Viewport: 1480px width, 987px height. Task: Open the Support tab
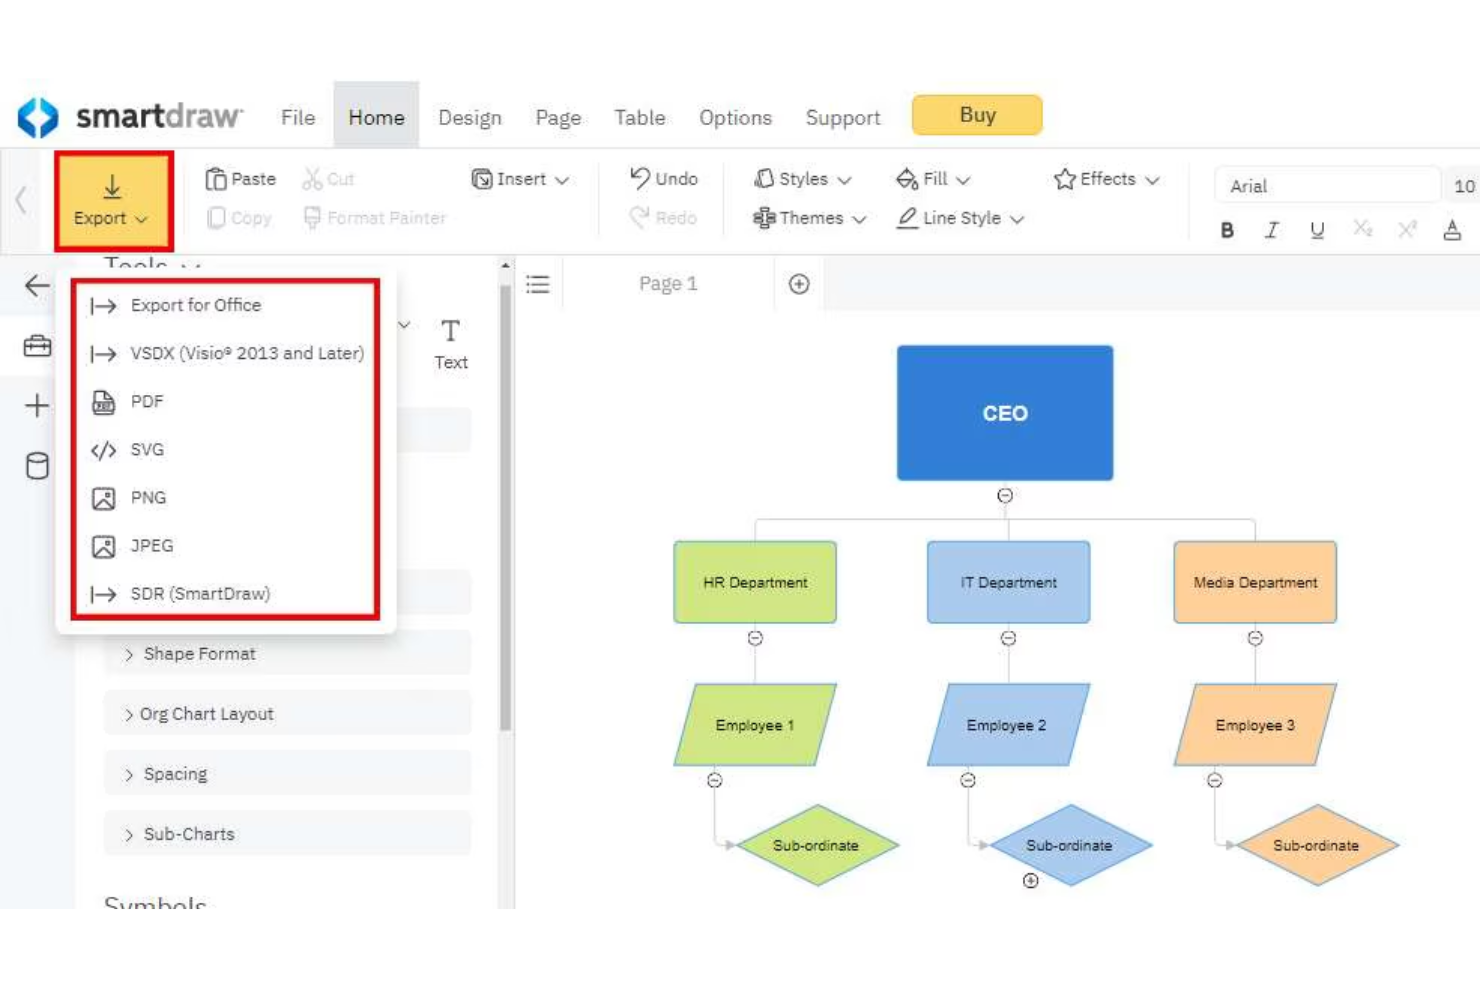click(843, 117)
